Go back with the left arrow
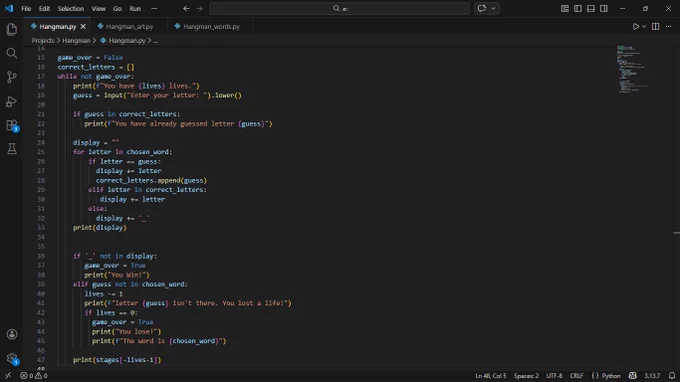 (x=186, y=8)
